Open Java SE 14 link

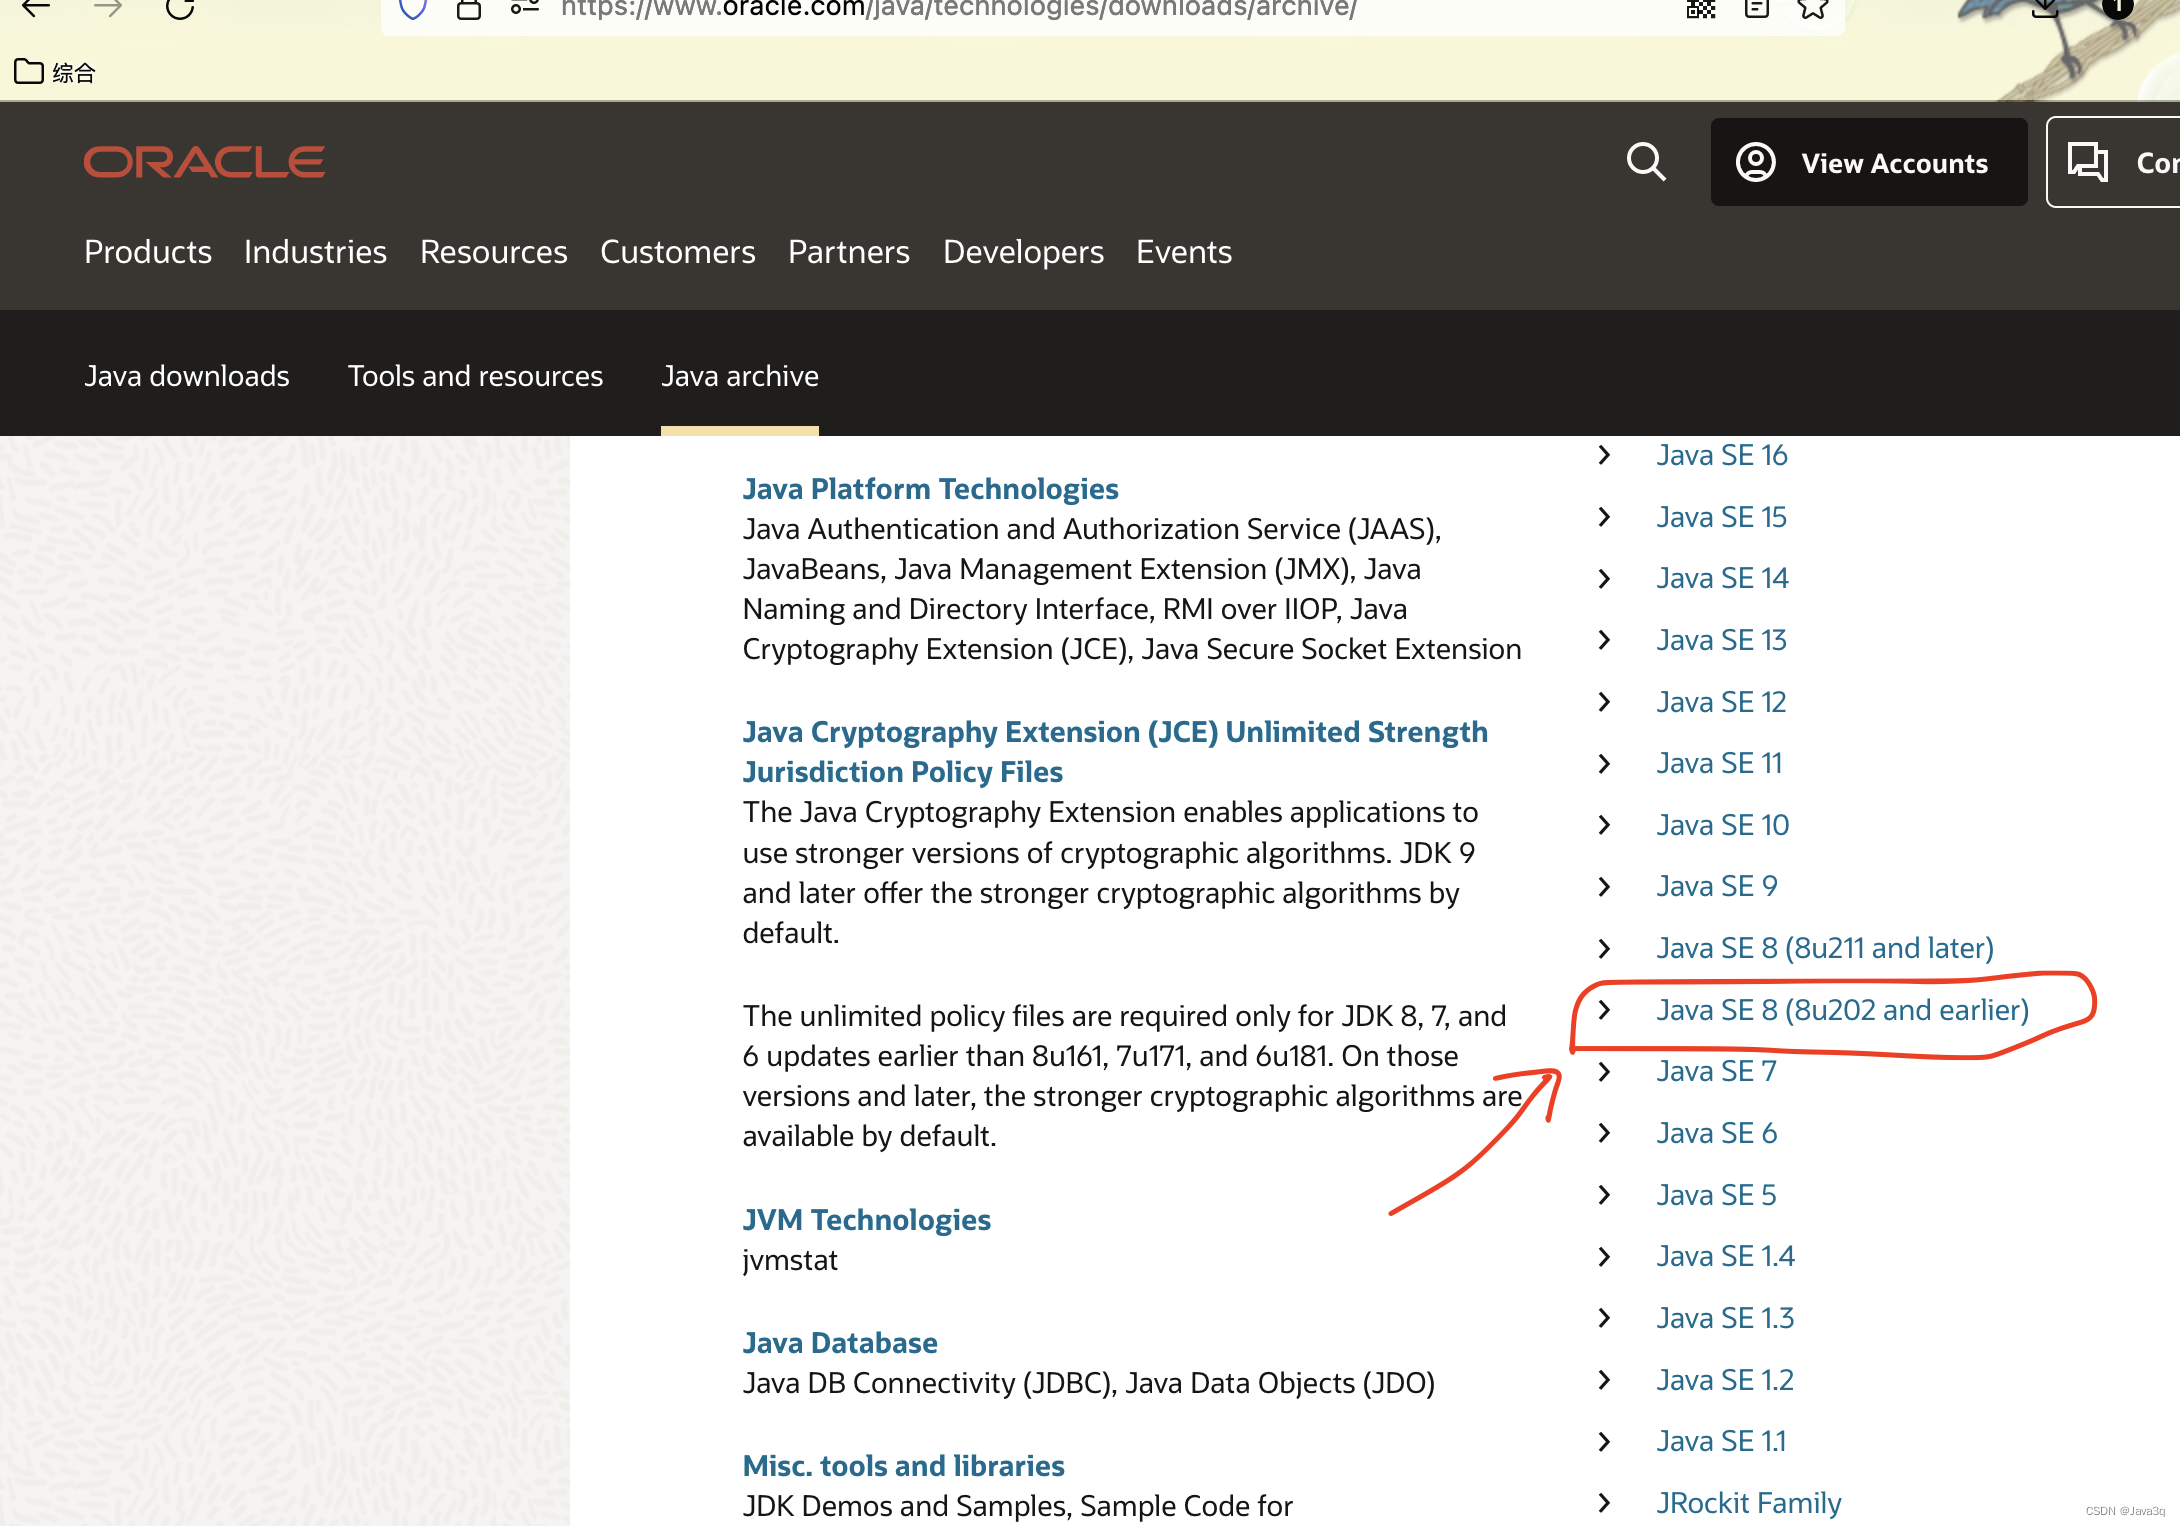point(1722,578)
